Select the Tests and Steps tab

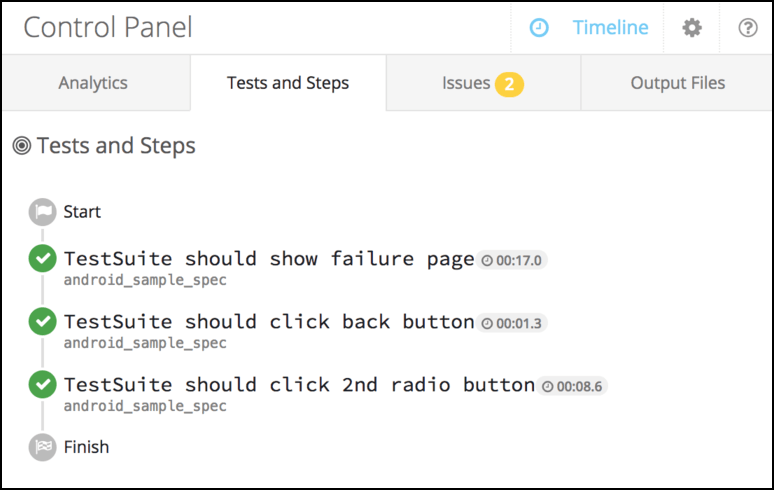[288, 83]
